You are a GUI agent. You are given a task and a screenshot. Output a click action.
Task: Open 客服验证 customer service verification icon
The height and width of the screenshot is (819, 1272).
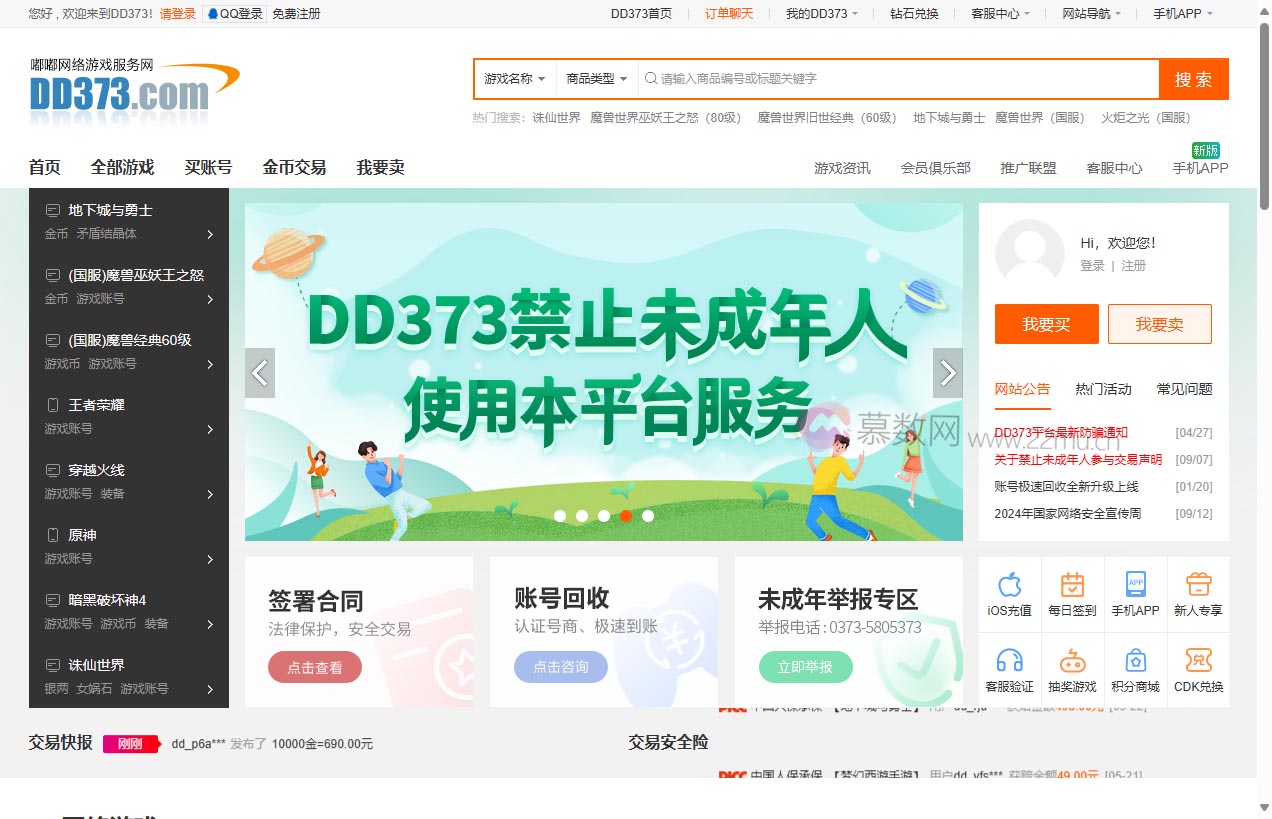pyautogui.click(x=1009, y=666)
